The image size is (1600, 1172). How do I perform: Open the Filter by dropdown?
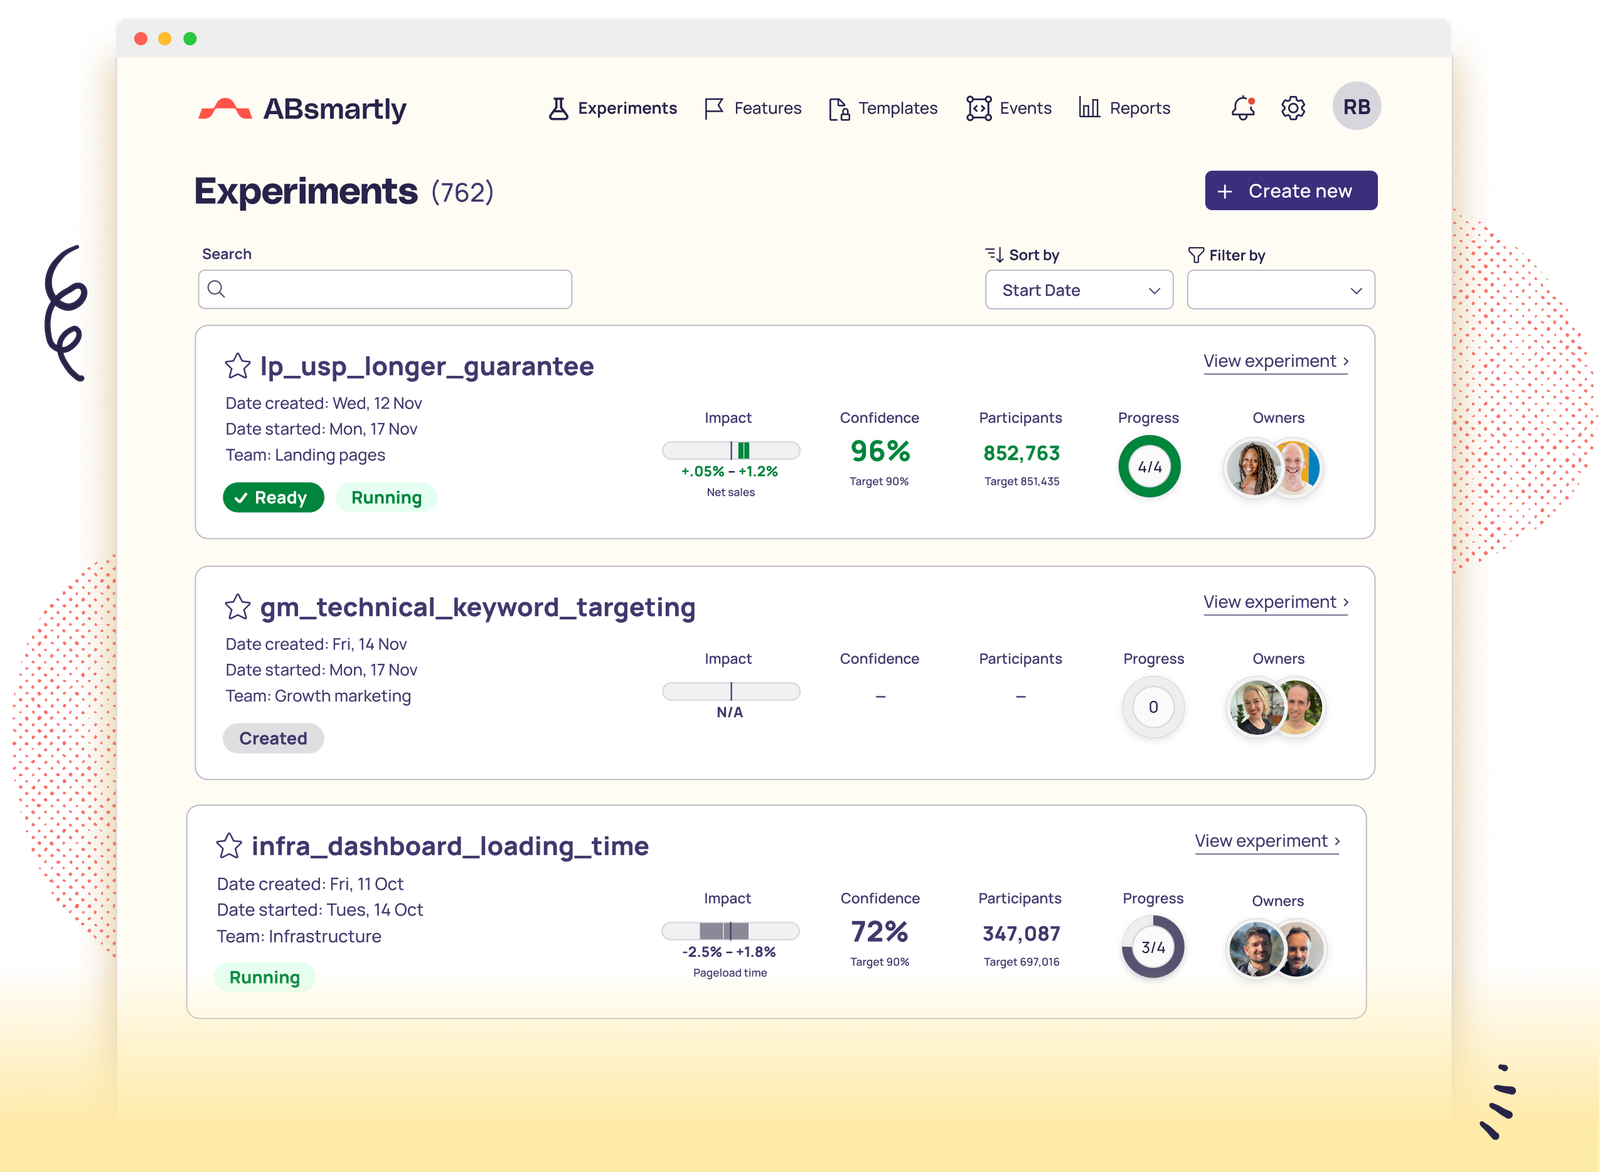click(1280, 291)
